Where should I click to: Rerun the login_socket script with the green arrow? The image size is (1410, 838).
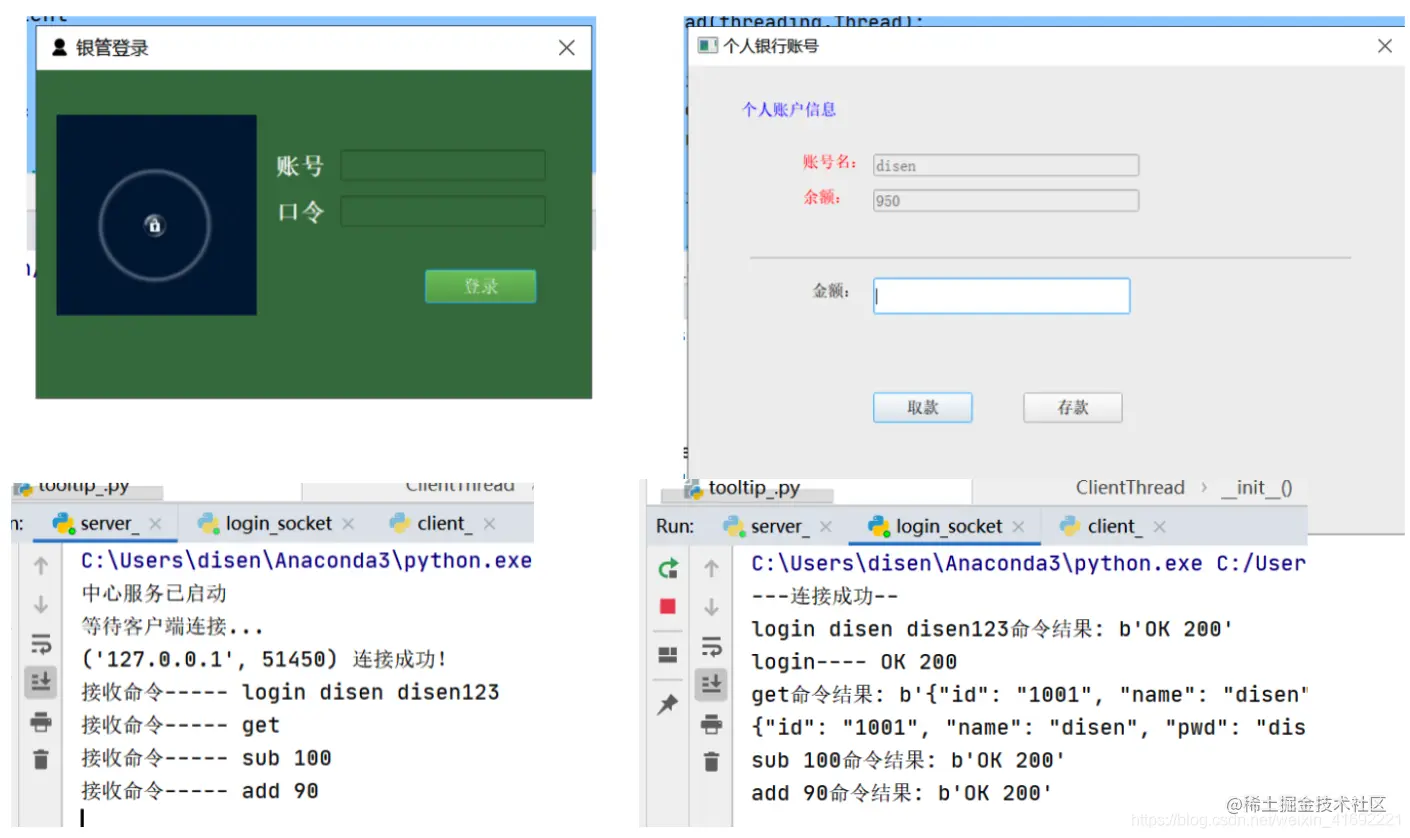point(668,568)
